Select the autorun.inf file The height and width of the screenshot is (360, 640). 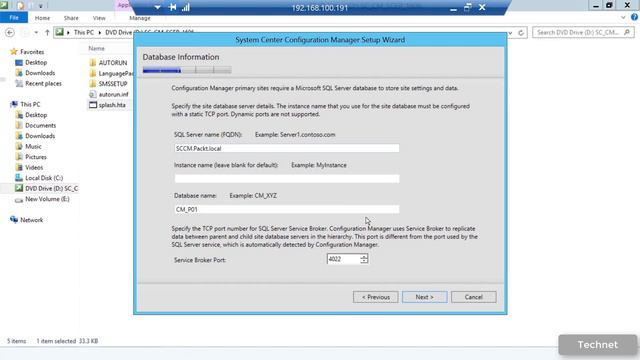click(x=113, y=94)
